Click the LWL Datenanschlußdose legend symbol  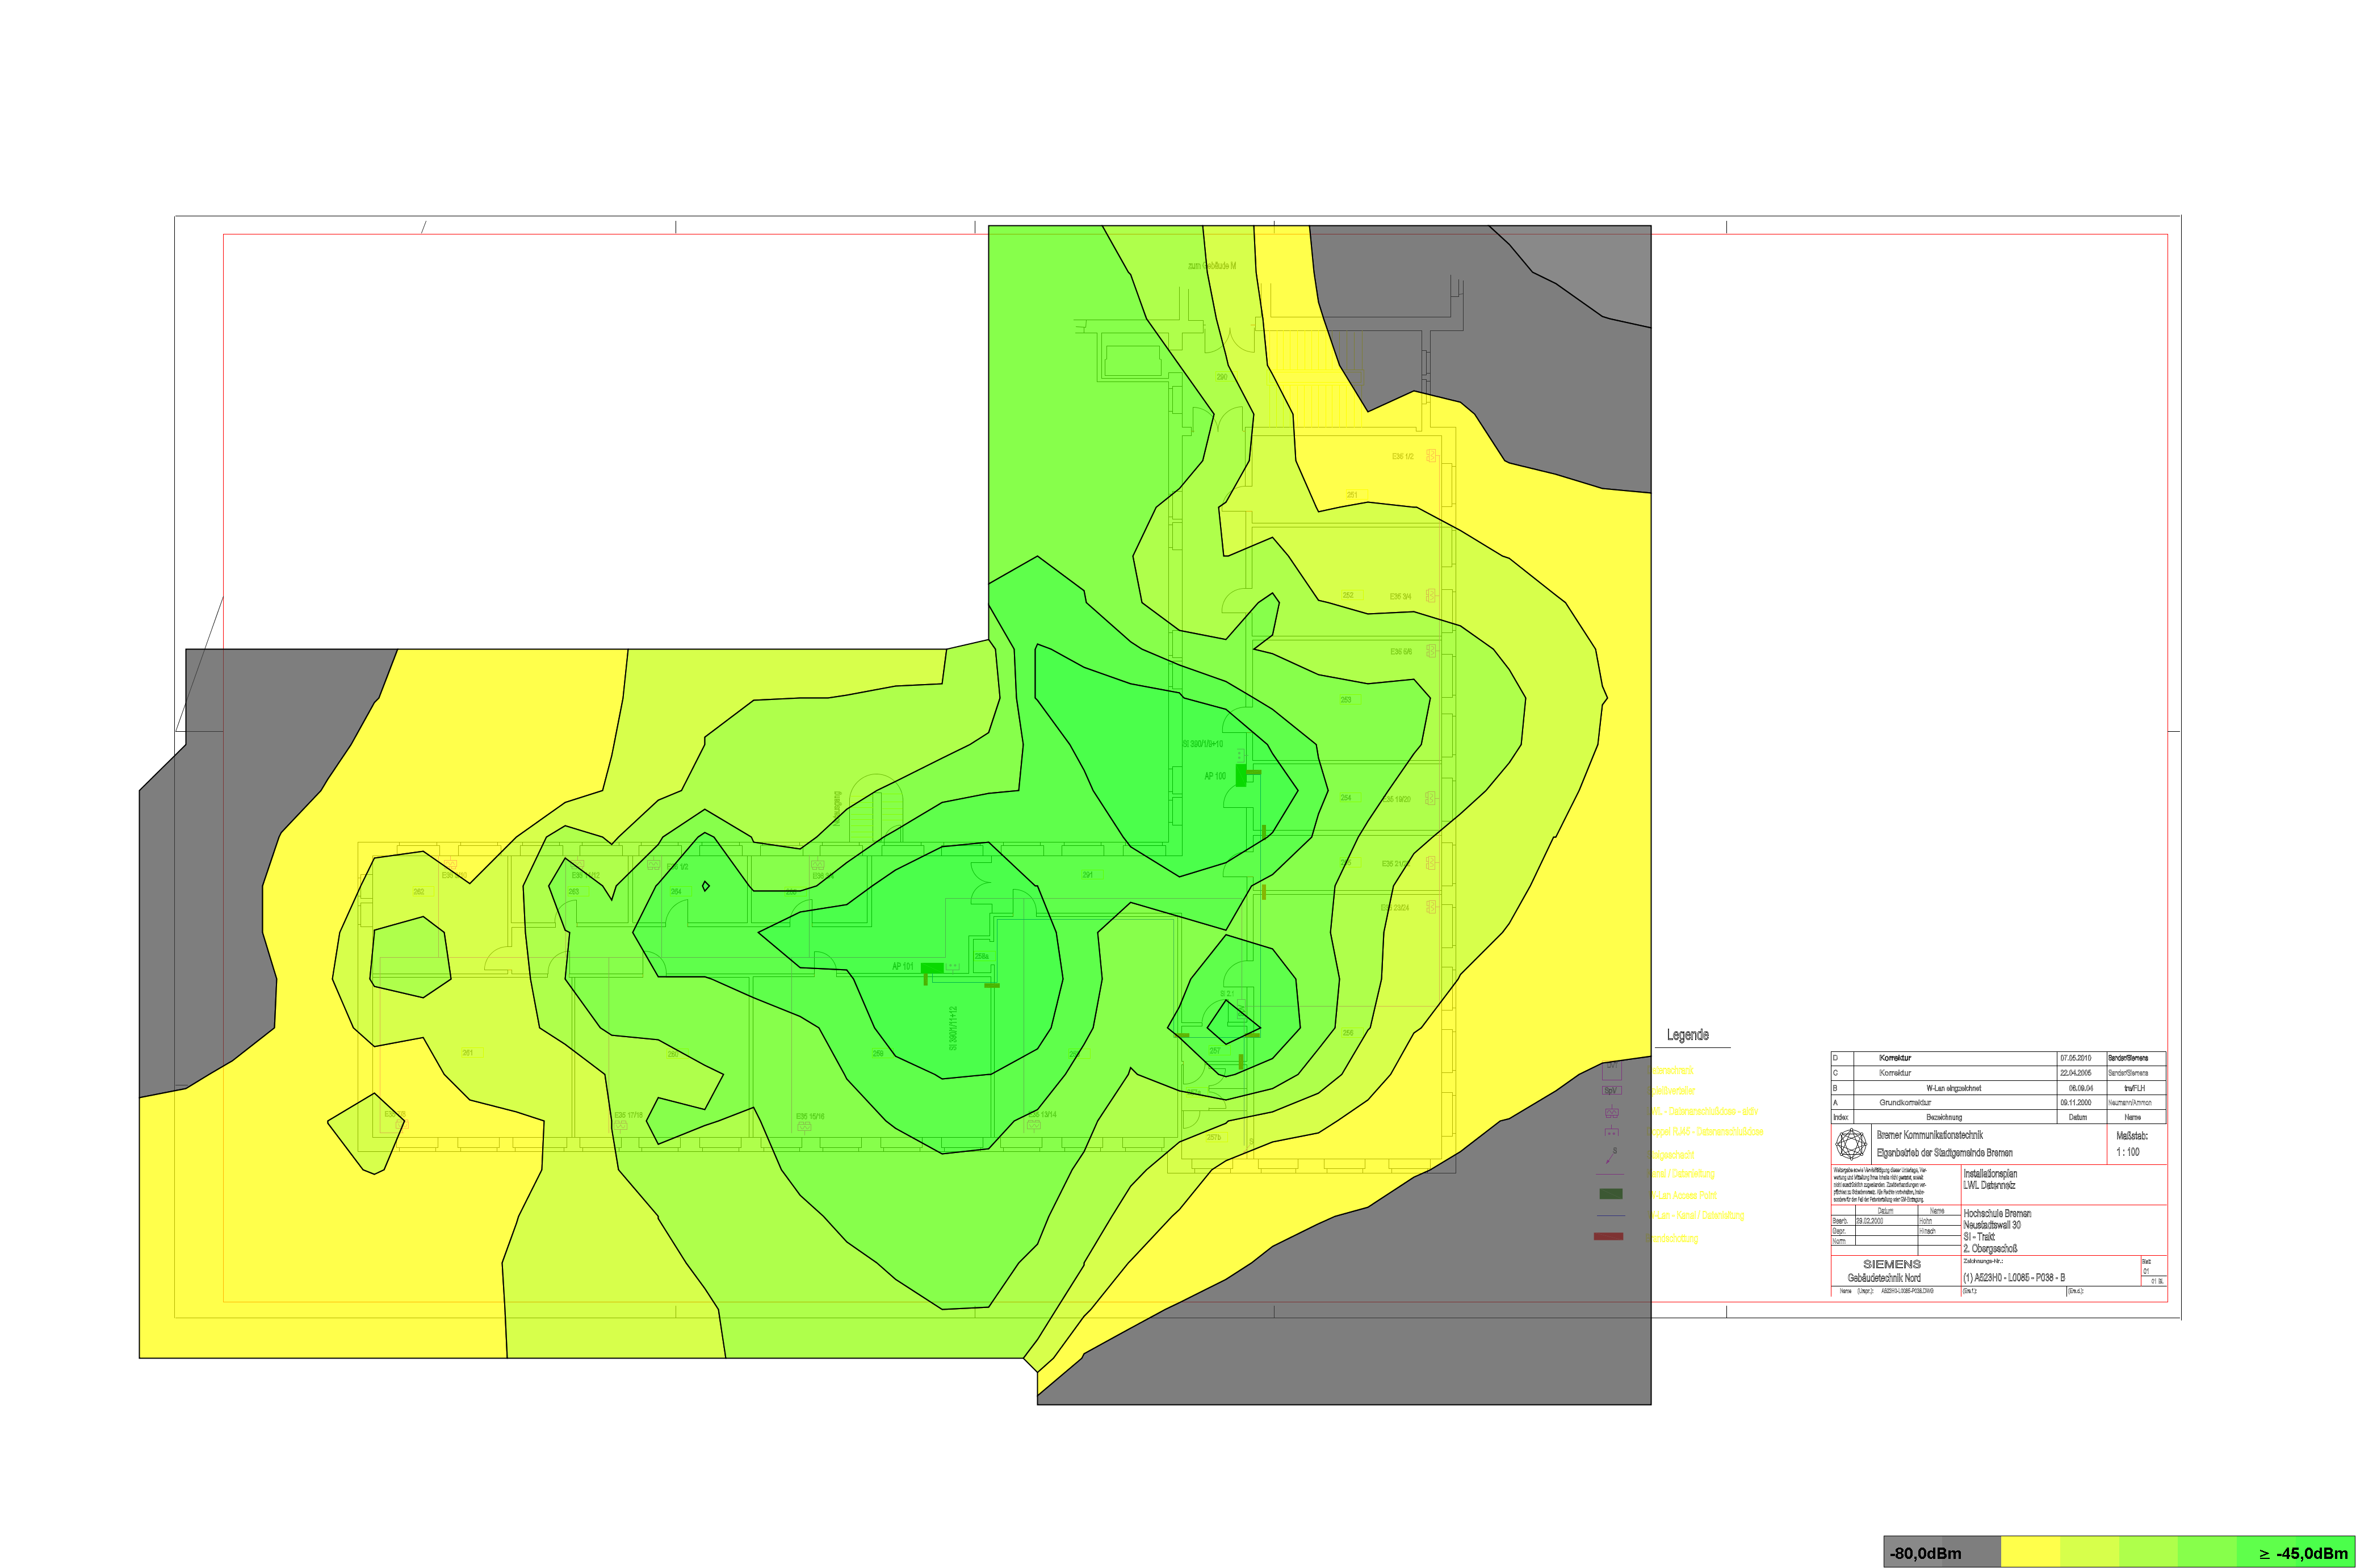[1611, 1111]
